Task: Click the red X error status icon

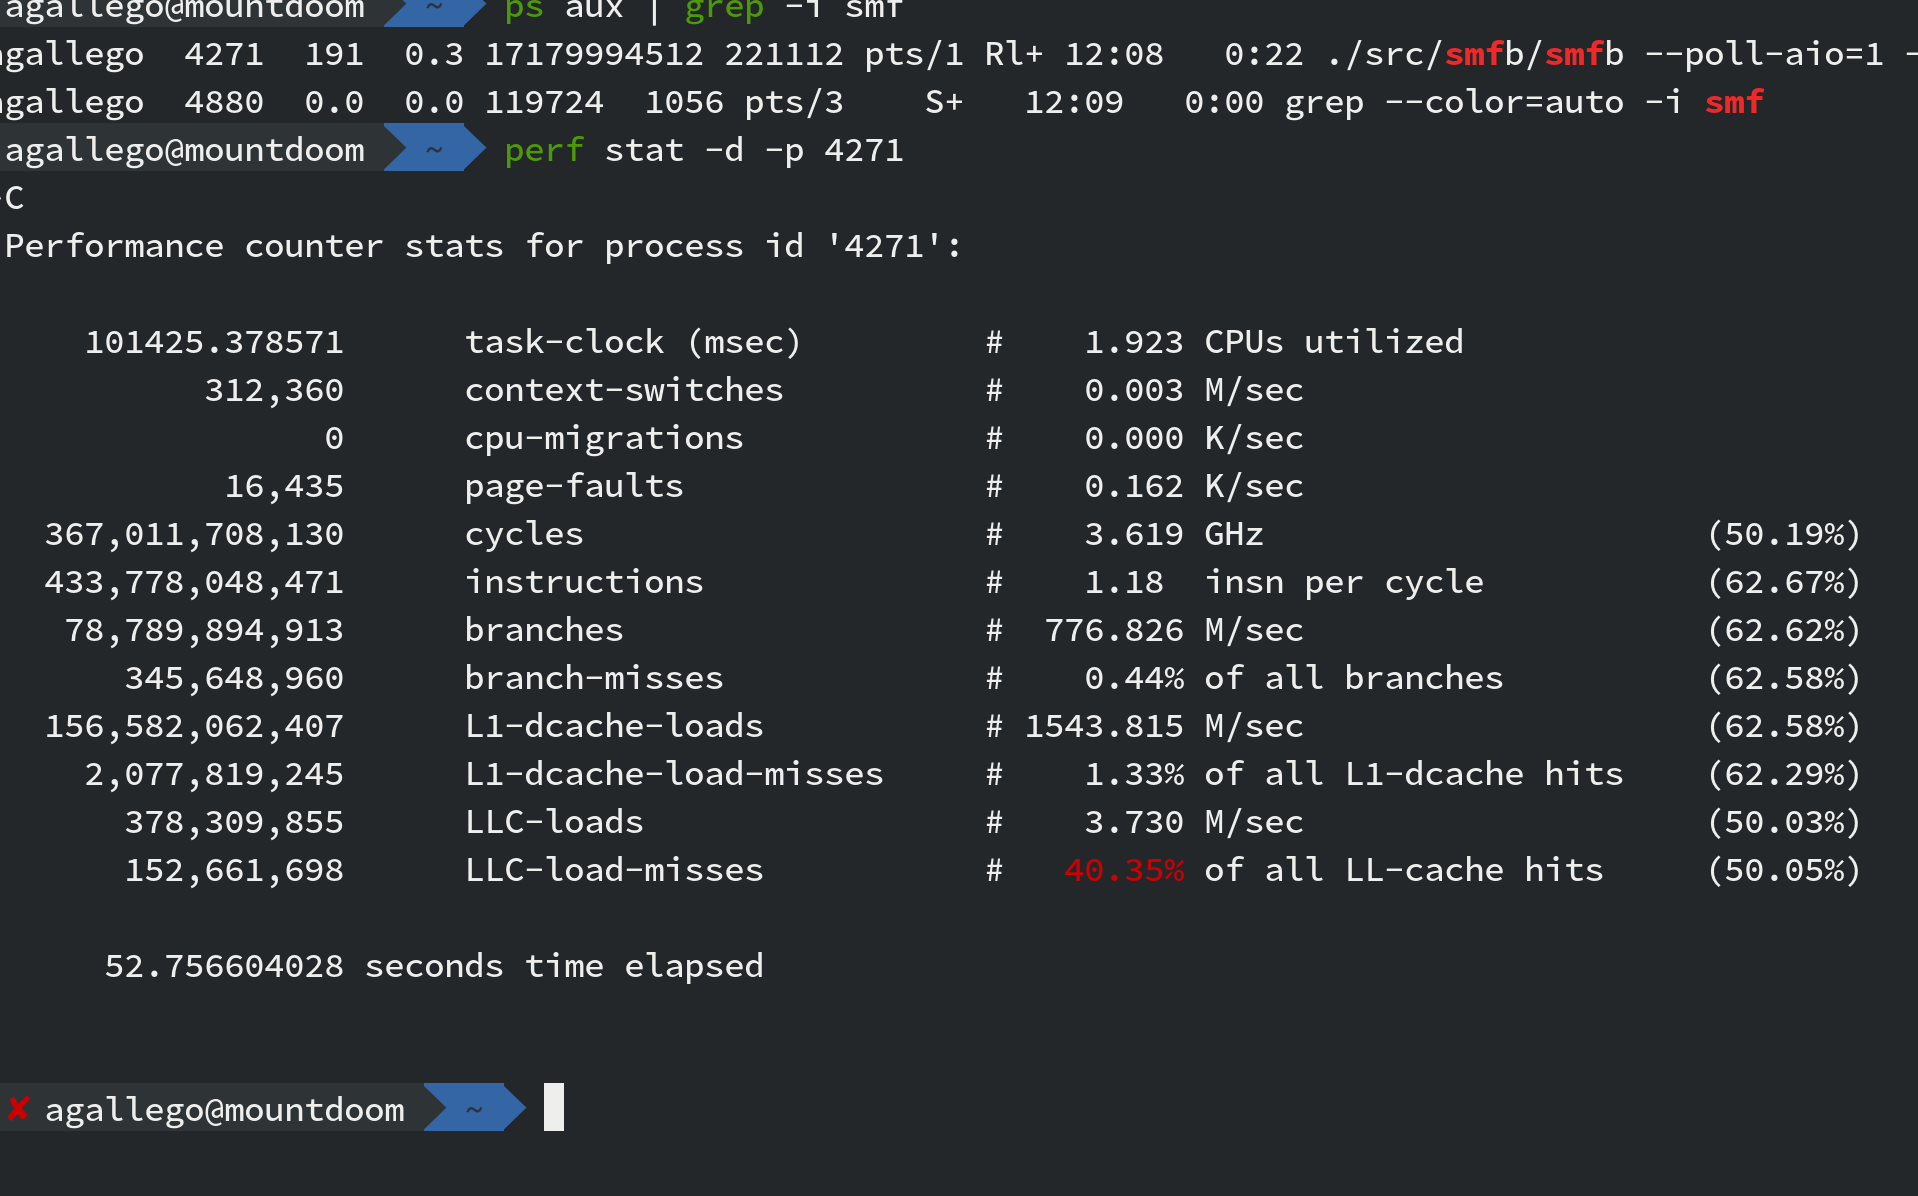Action: (x=18, y=1109)
